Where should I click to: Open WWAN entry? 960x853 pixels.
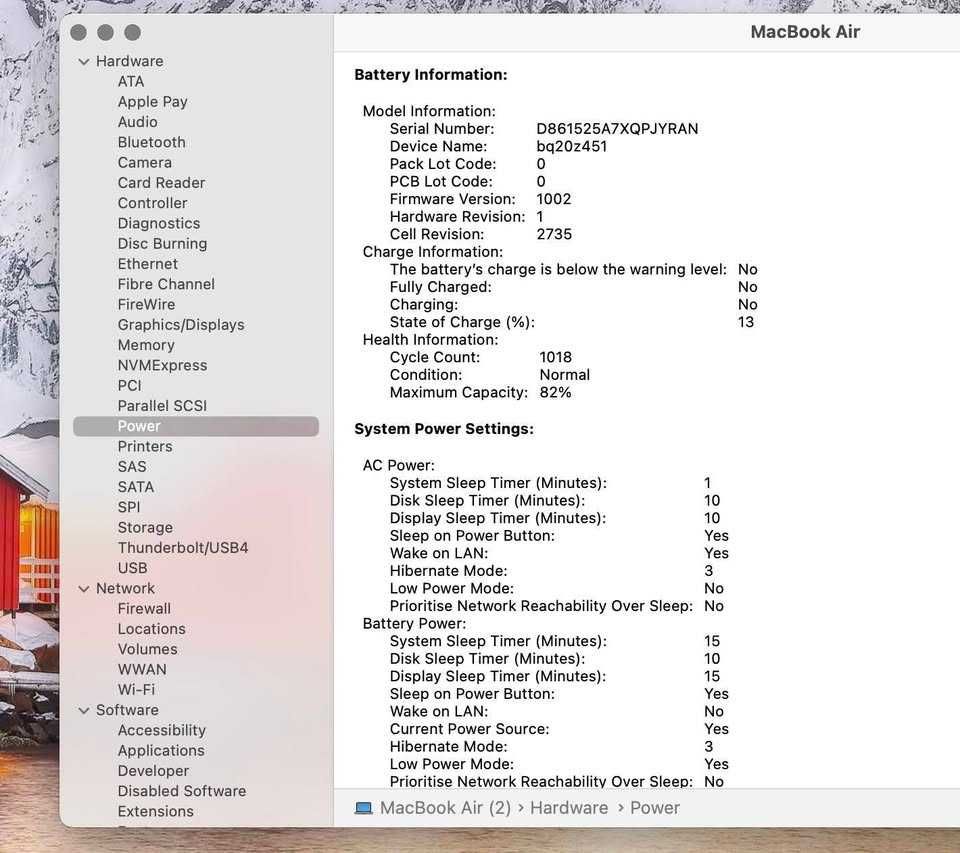click(x=141, y=669)
